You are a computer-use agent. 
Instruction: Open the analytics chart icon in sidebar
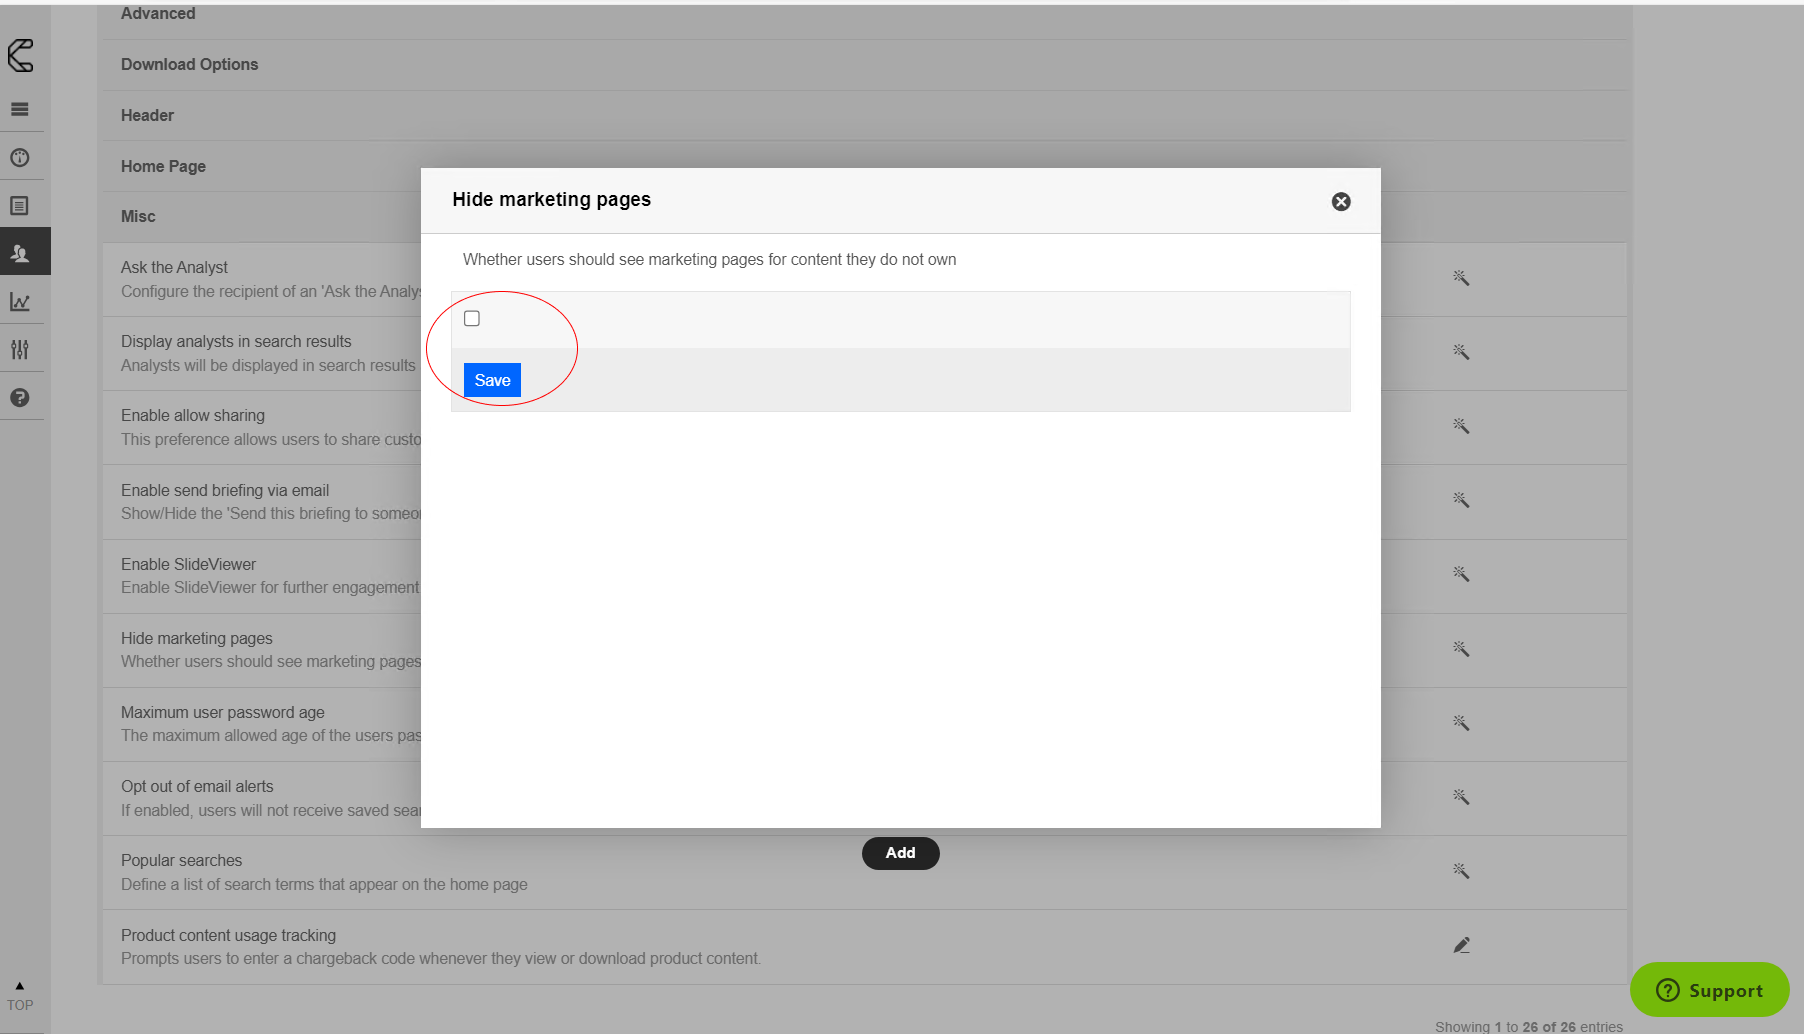point(20,302)
